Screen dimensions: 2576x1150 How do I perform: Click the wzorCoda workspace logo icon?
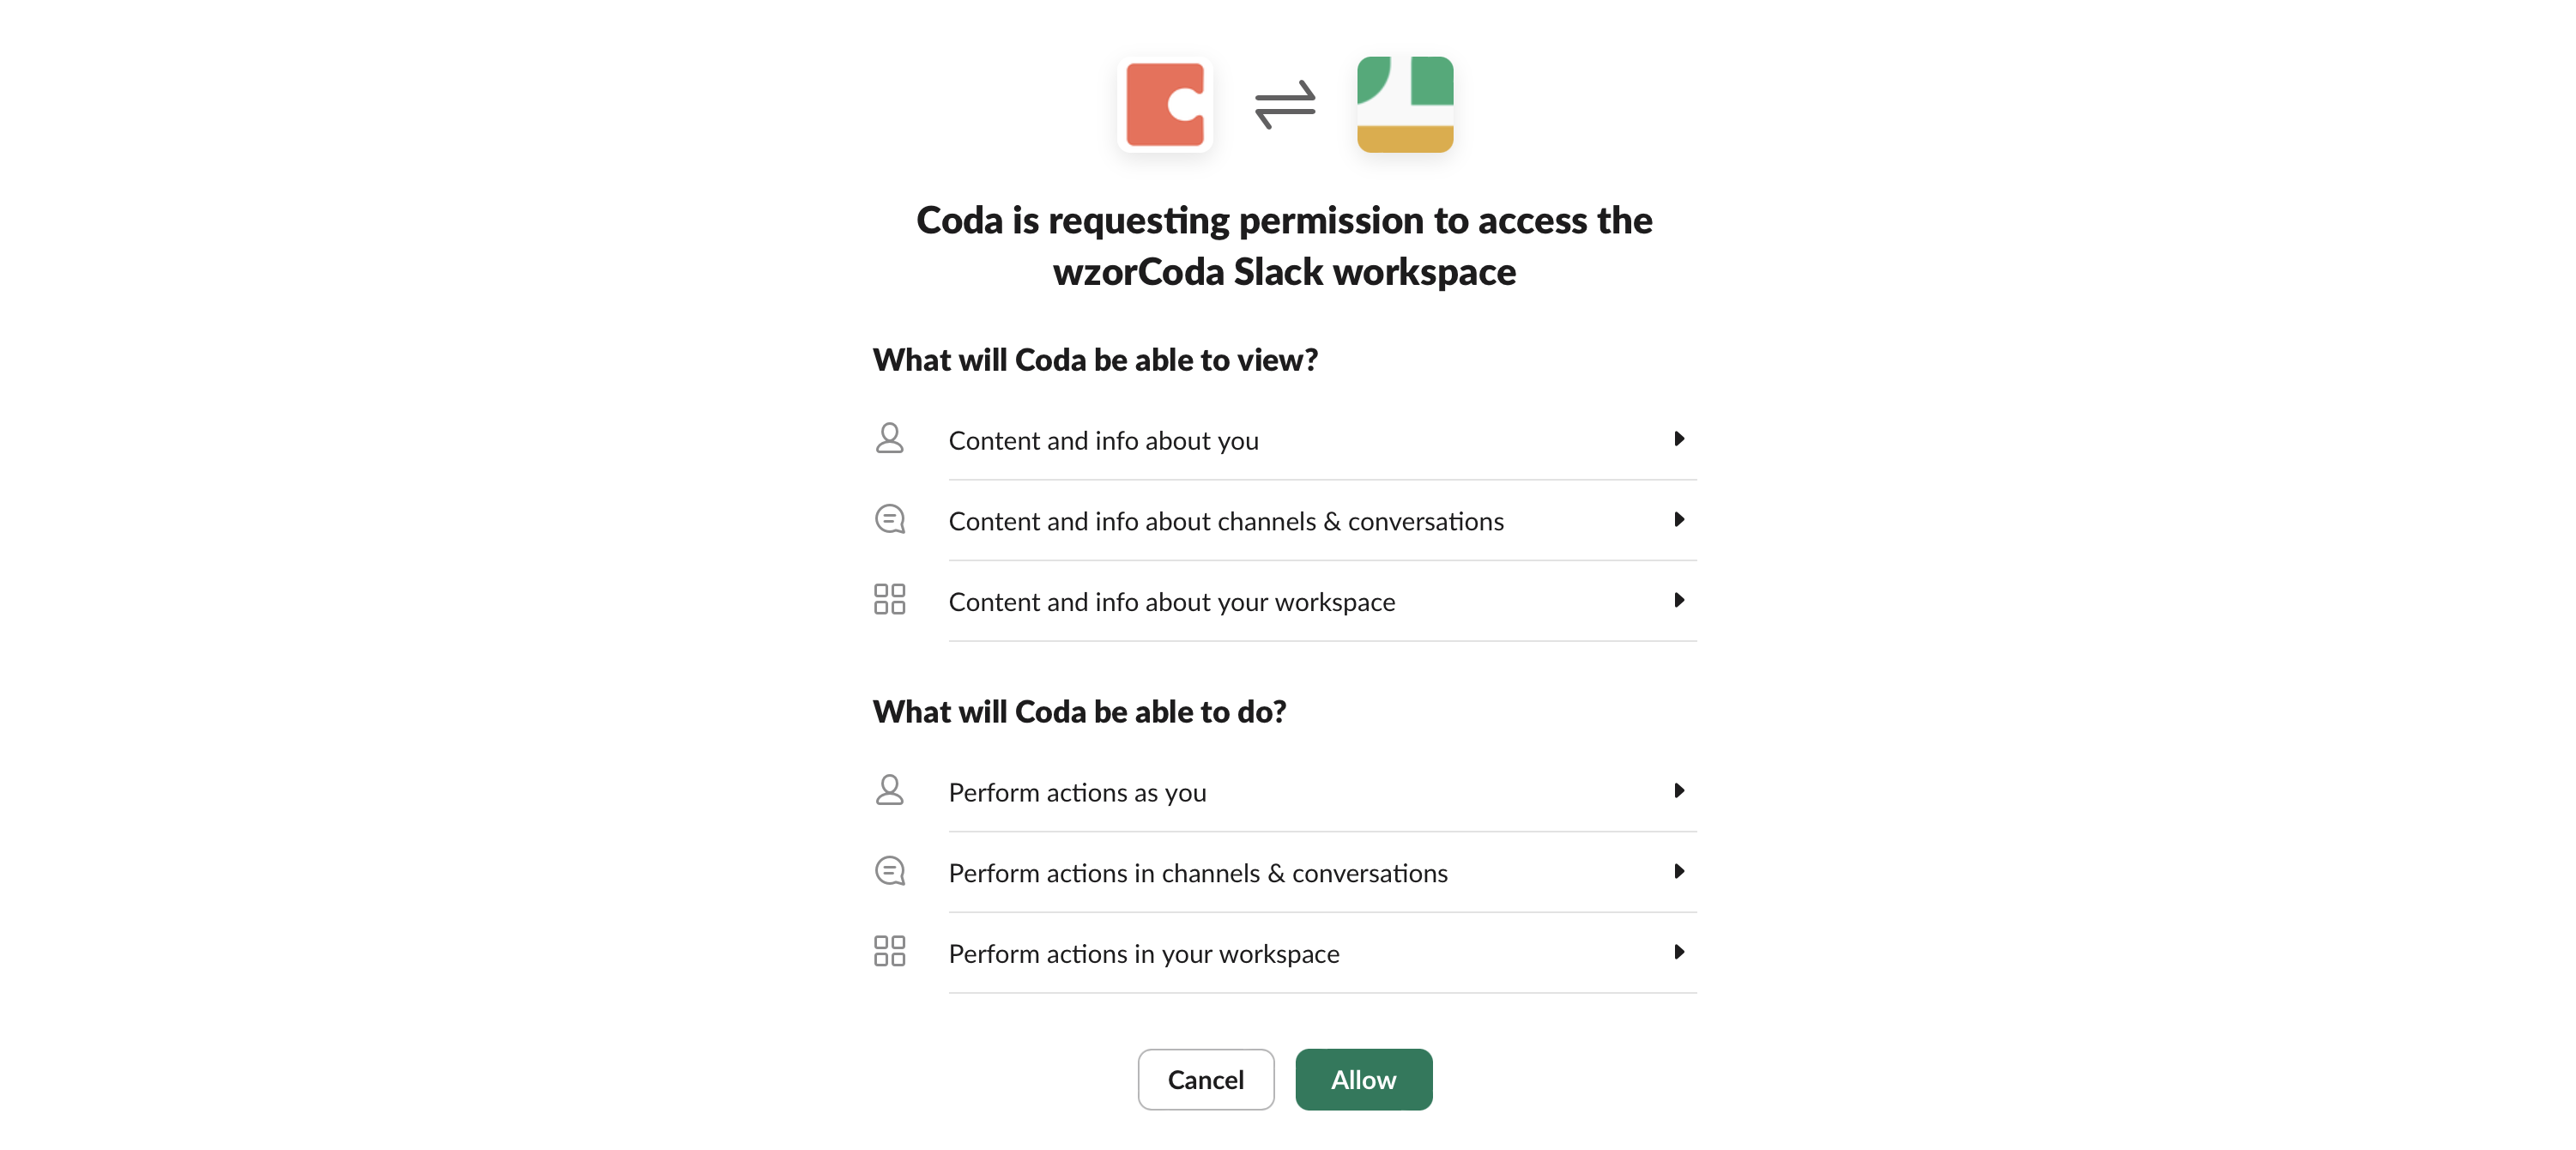click(x=1404, y=105)
